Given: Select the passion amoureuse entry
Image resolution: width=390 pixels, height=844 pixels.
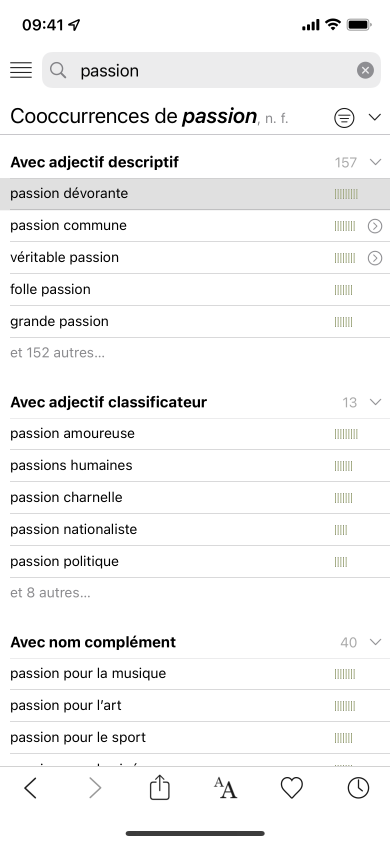Looking at the screenshot, I should 195,434.
